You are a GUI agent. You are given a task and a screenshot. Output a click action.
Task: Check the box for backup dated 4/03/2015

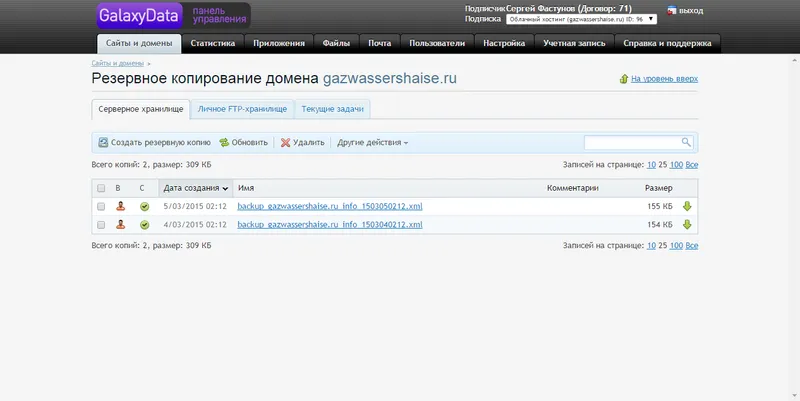pyautogui.click(x=101, y=225)
